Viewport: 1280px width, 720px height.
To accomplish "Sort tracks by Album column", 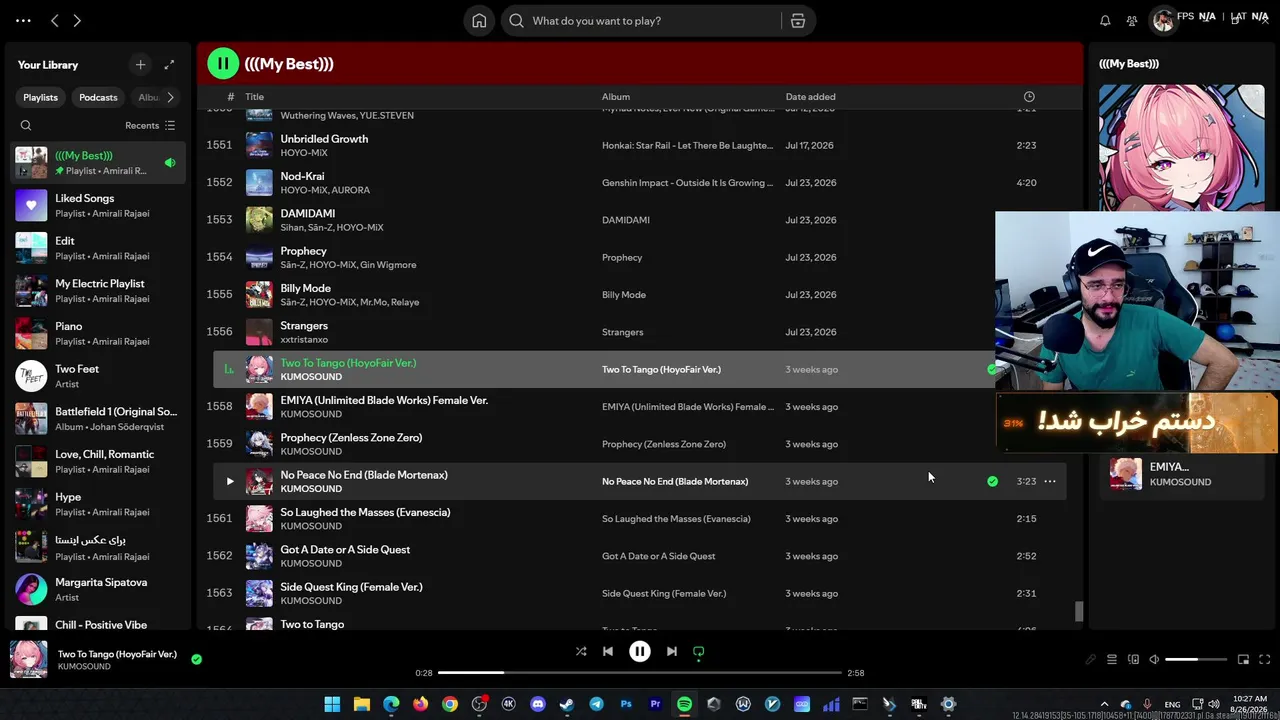I will (616, 97).
